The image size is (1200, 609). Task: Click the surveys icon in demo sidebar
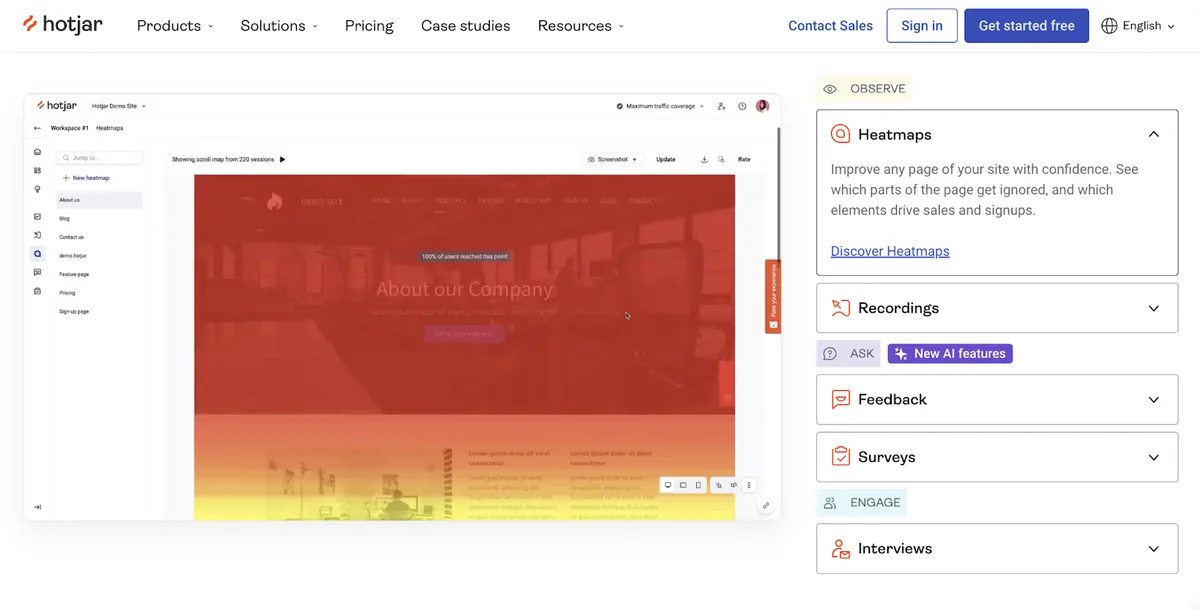38,291
